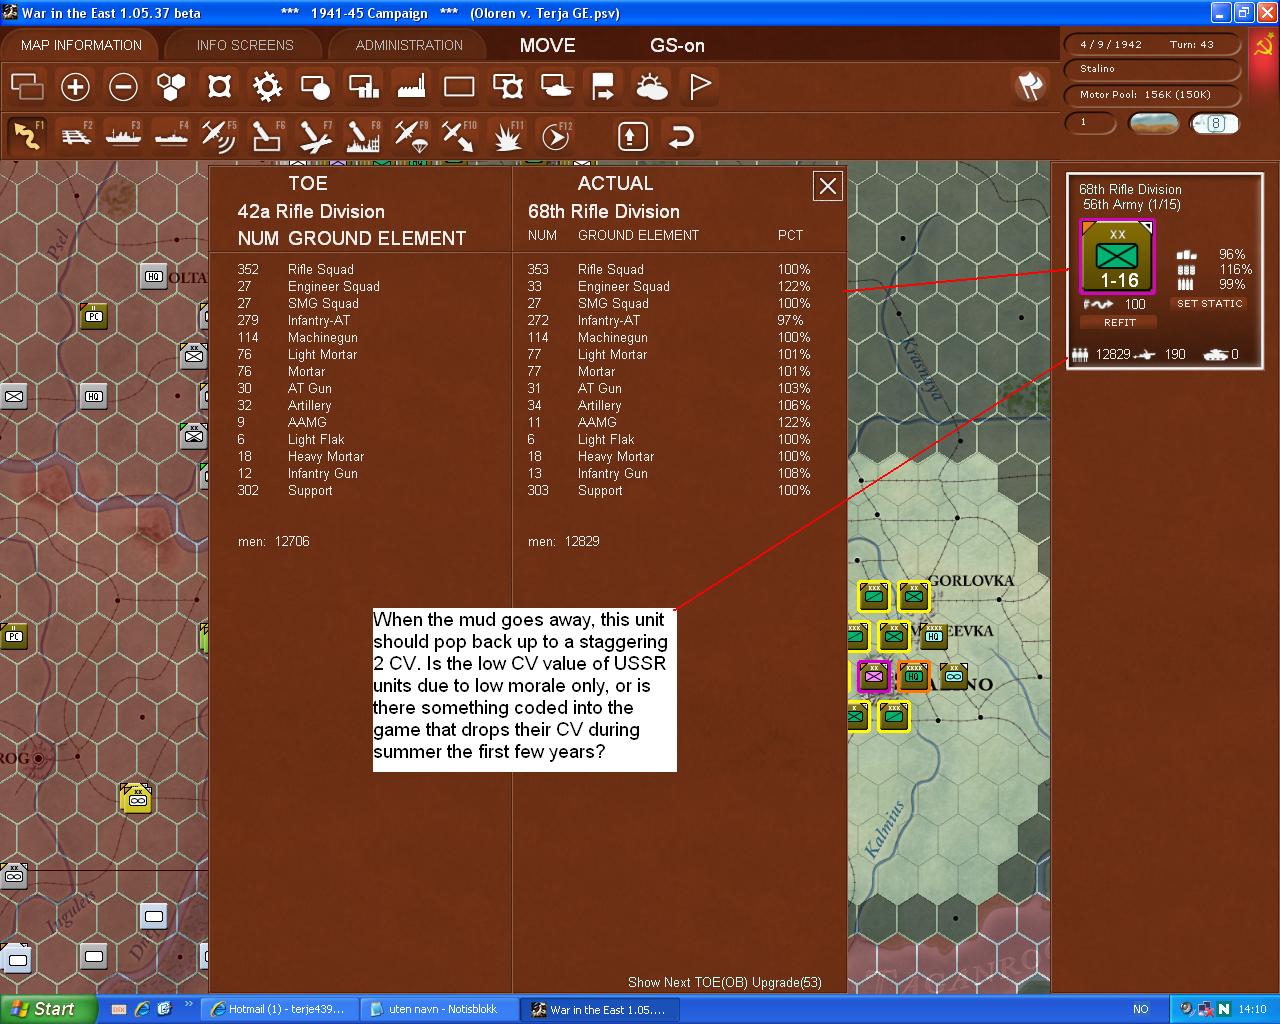1280x1024 pixels.
Task: Select the HQ counter near Gorlovka label
Action: [934, 636]
